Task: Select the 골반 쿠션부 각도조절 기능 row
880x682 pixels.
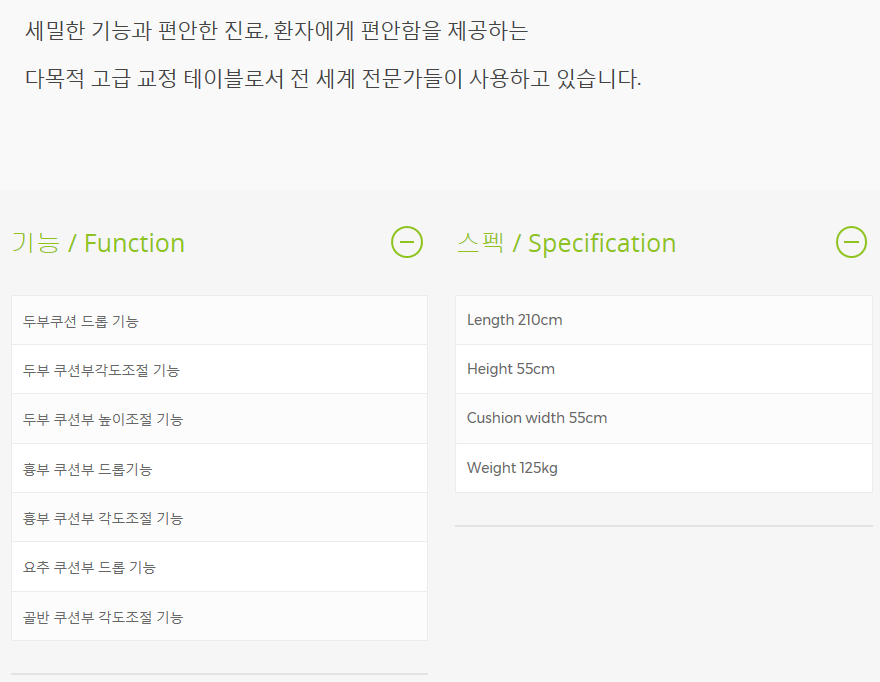Action: tap(219, 617)
